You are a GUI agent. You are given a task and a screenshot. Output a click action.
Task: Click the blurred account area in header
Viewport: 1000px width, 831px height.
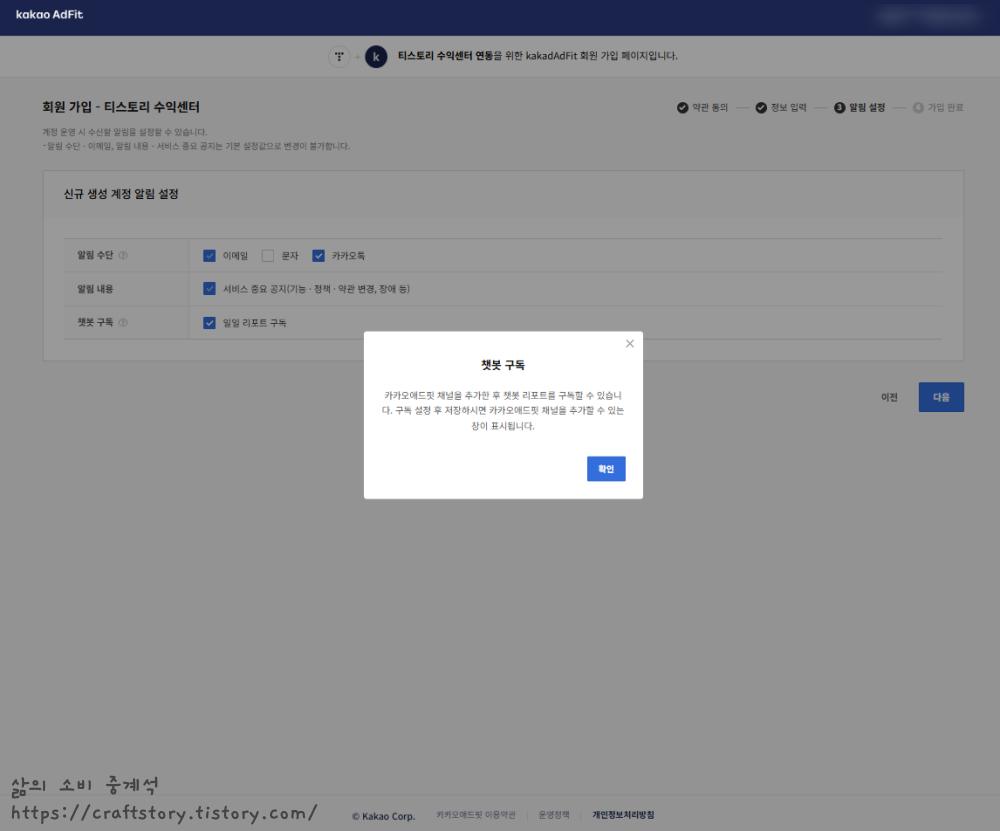pos(930,17)
